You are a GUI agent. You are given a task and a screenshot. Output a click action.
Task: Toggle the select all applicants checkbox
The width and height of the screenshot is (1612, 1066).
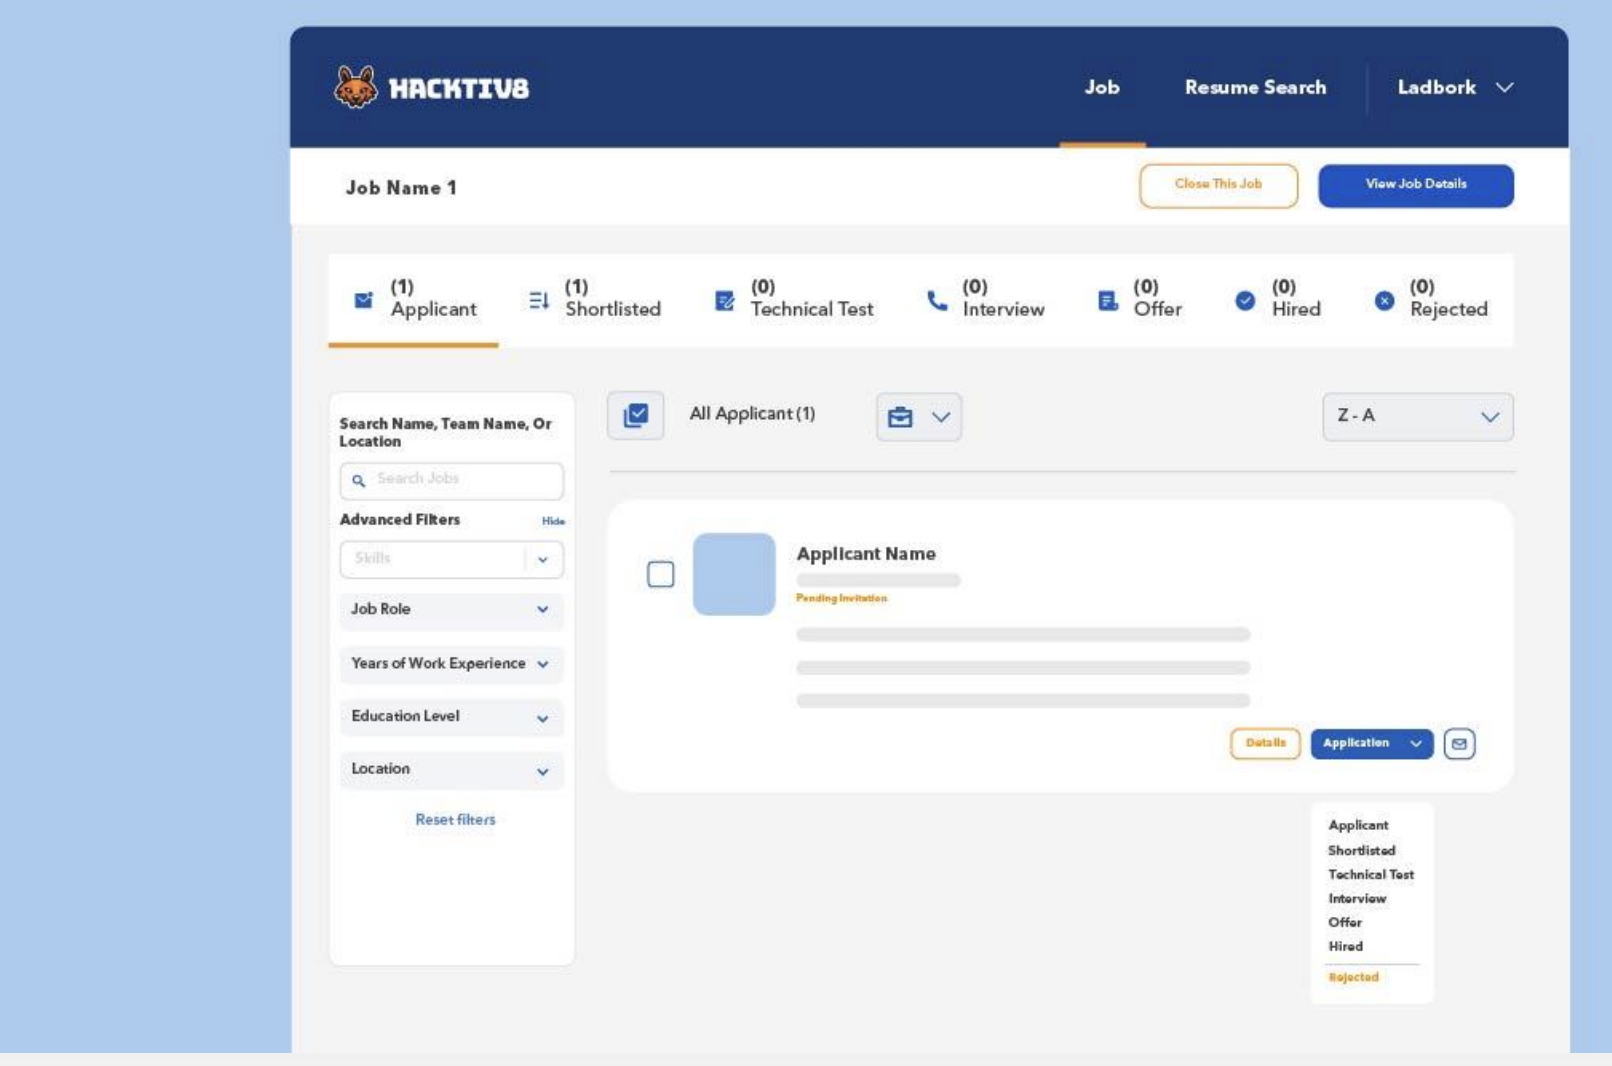point(635,415)
